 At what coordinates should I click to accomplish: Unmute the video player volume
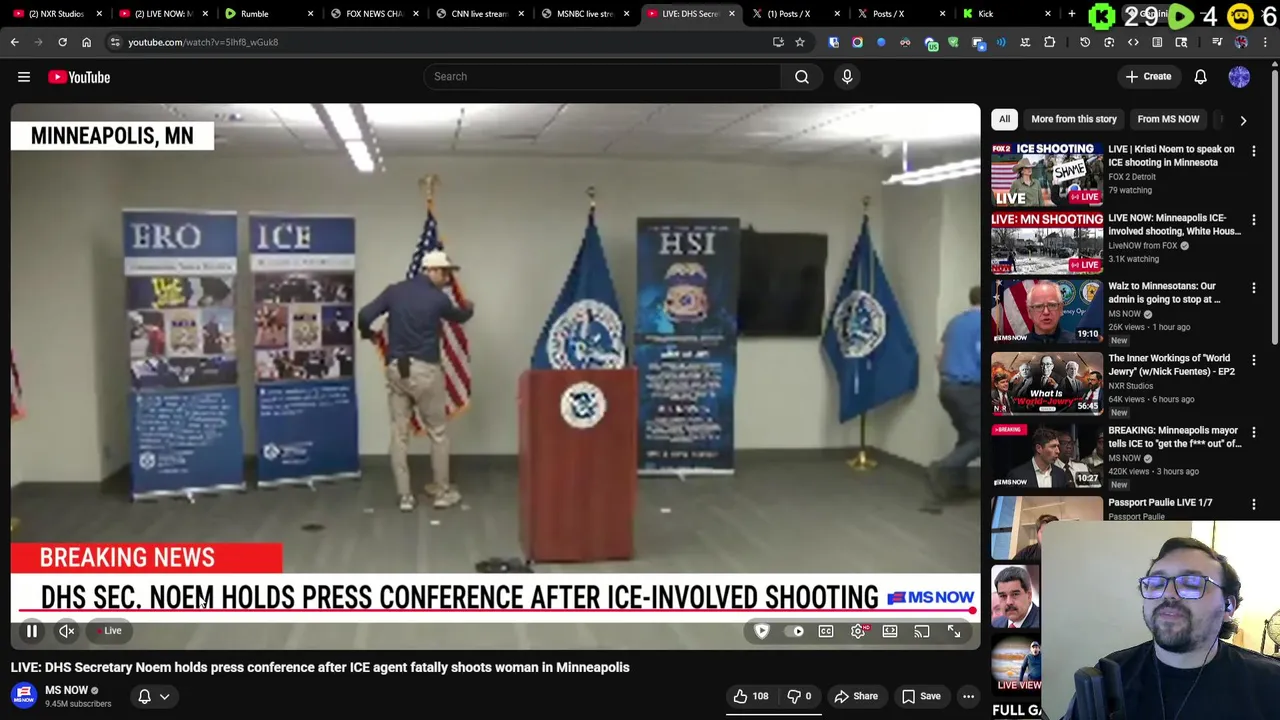click(x=66, y=631)
